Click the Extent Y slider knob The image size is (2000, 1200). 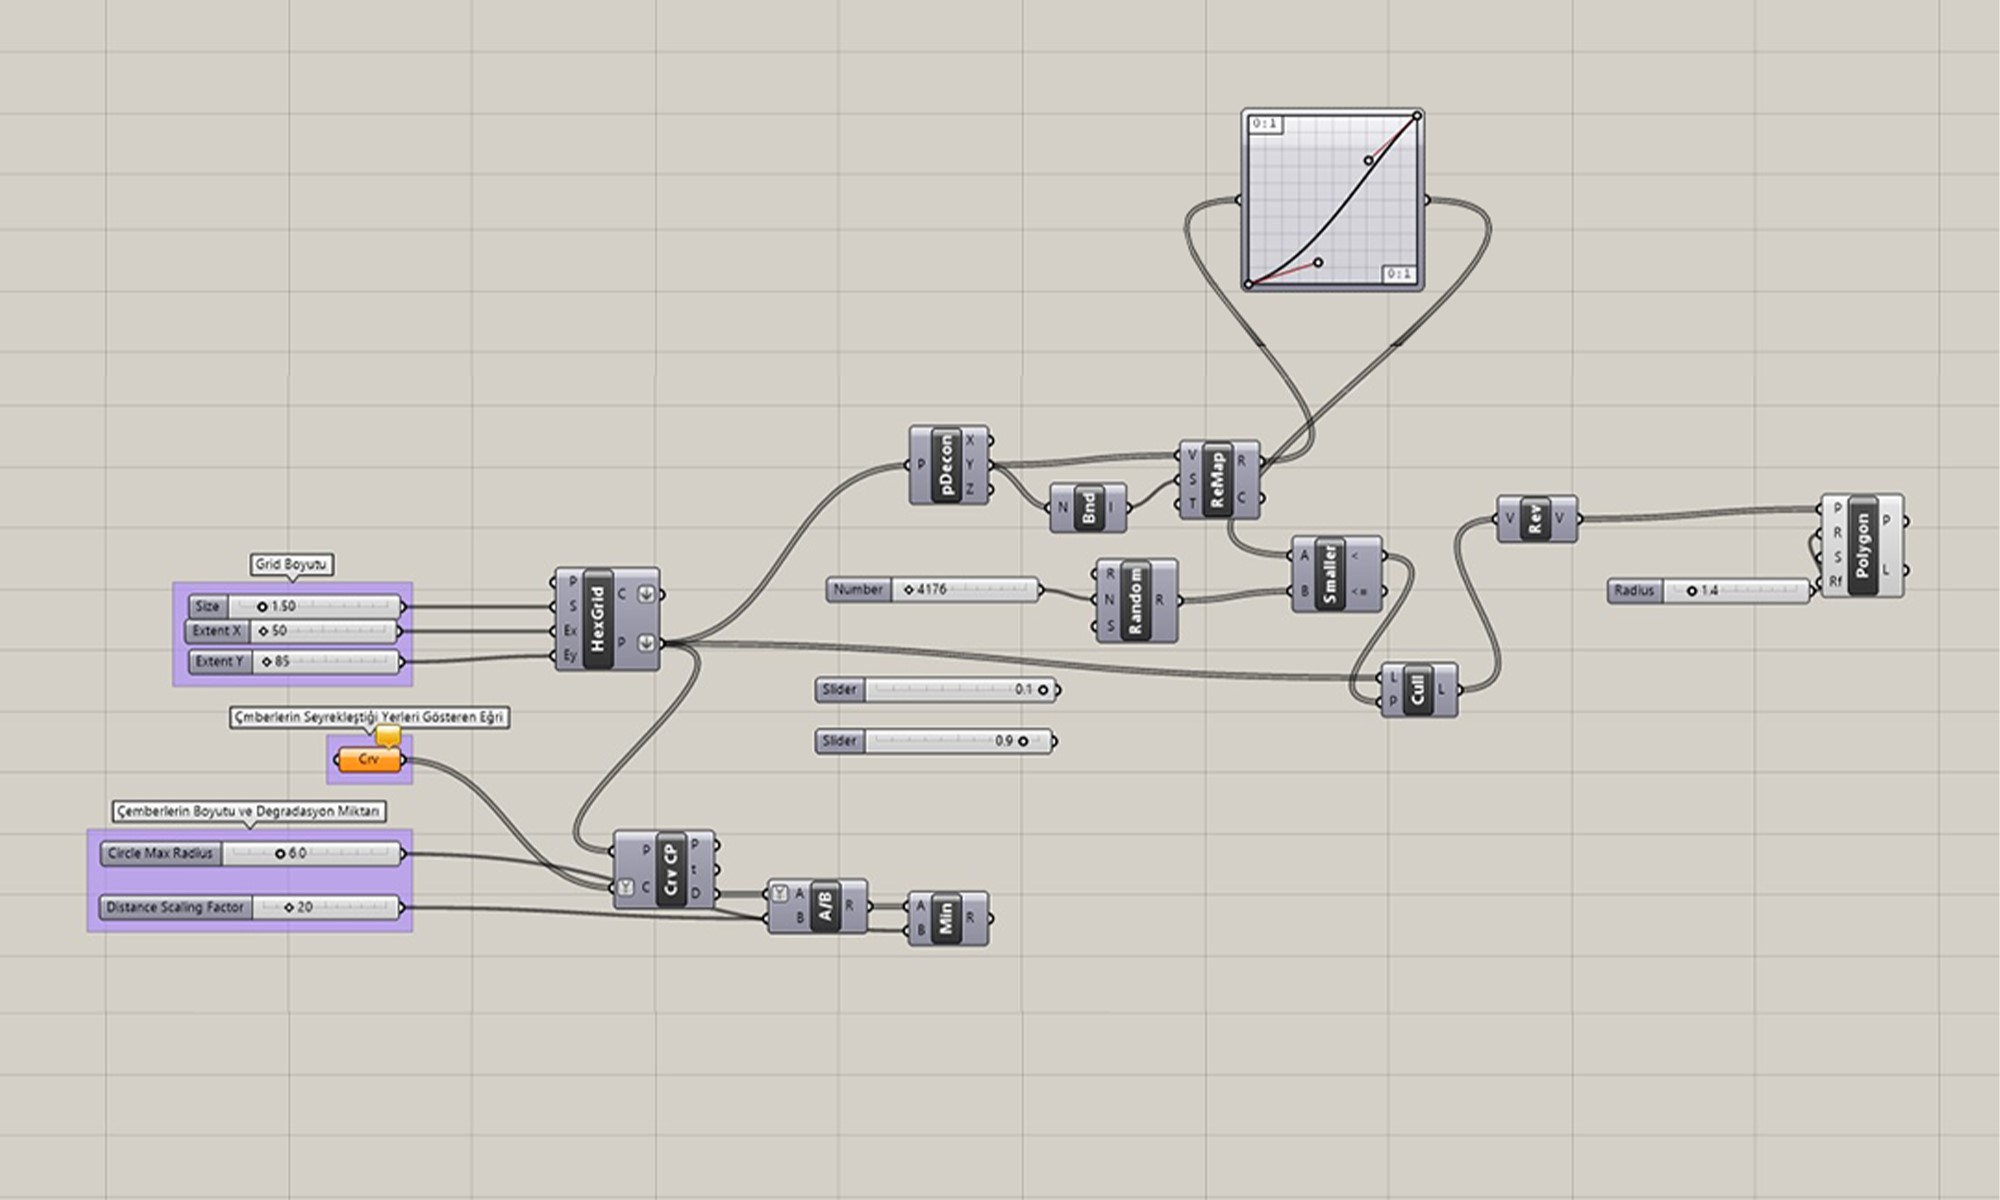pyautogui.click(x=267, y=662)
